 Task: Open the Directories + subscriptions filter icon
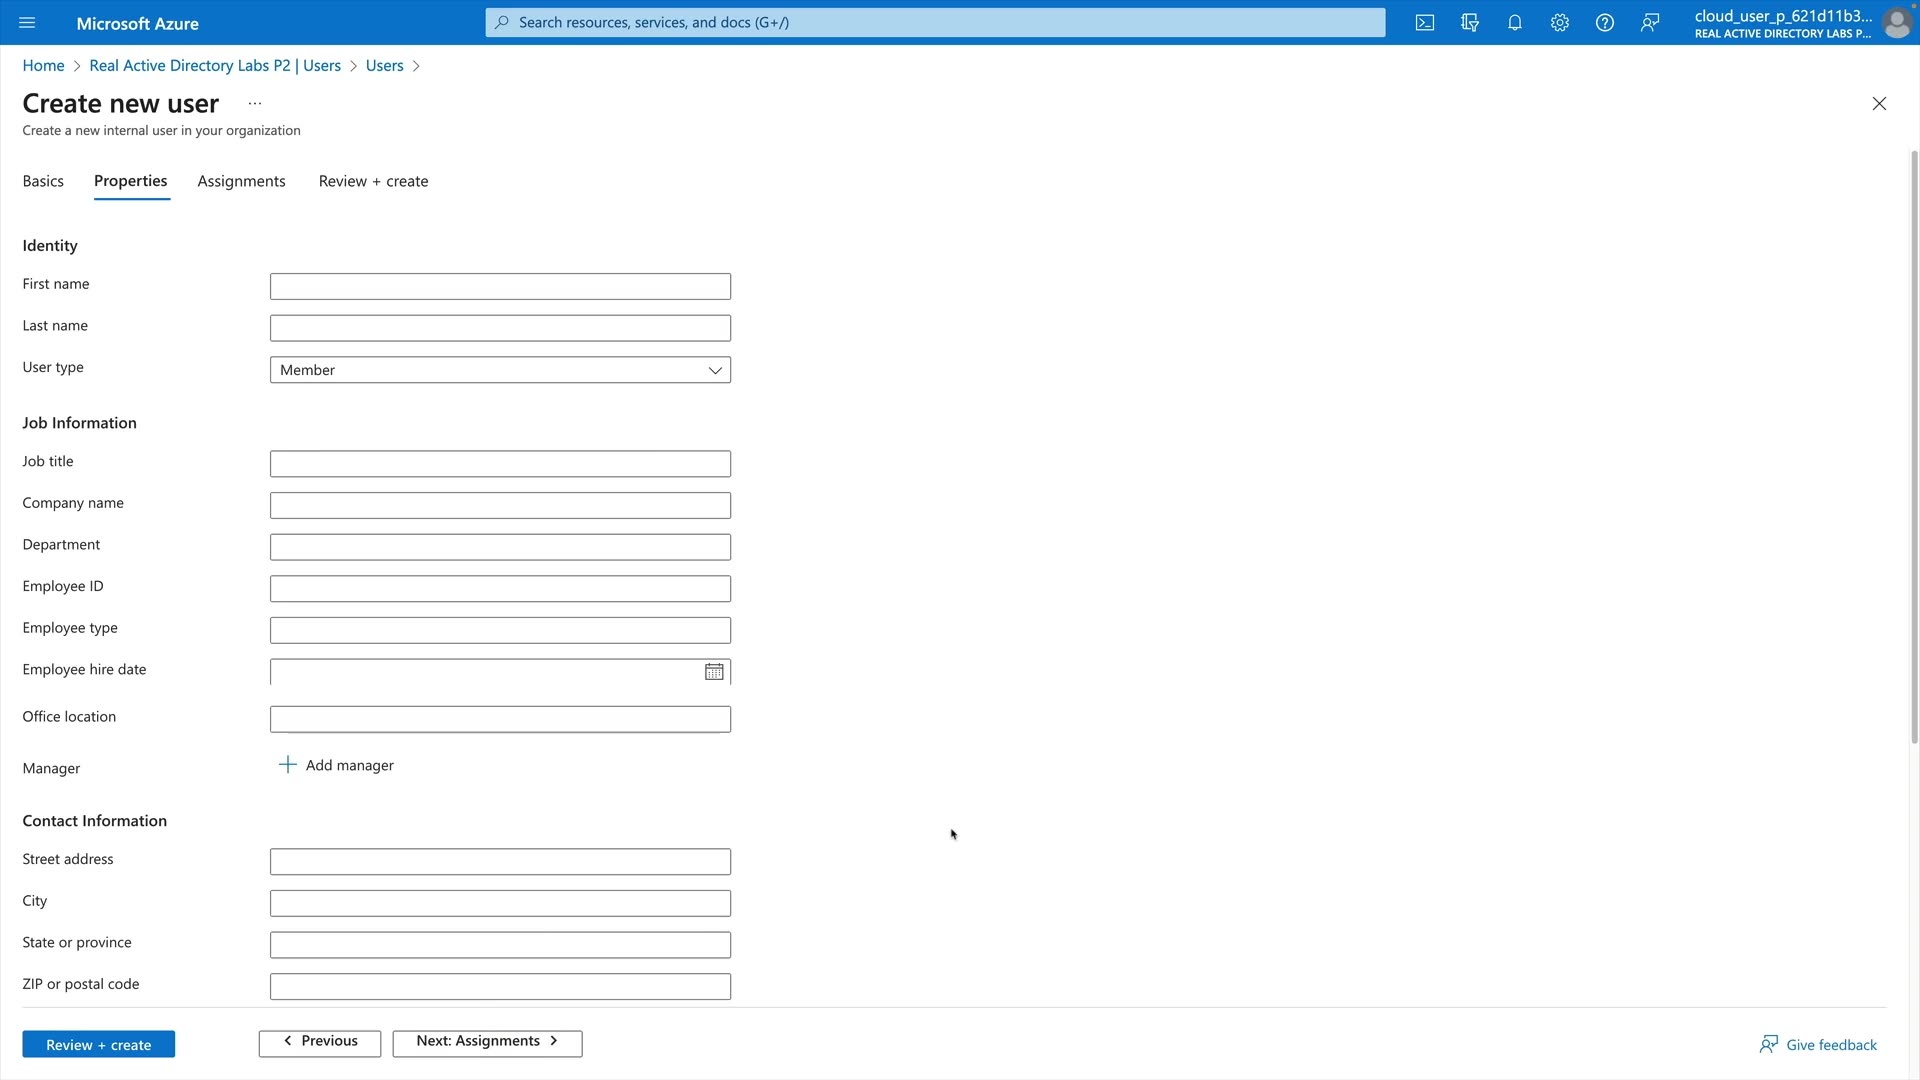click(x=1470, y=23)
